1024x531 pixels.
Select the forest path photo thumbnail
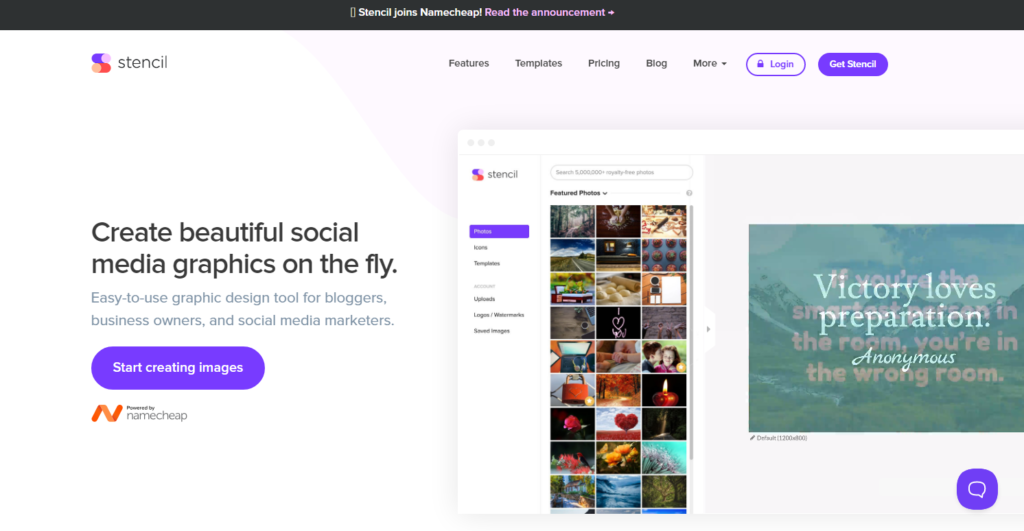coord(572,221)
